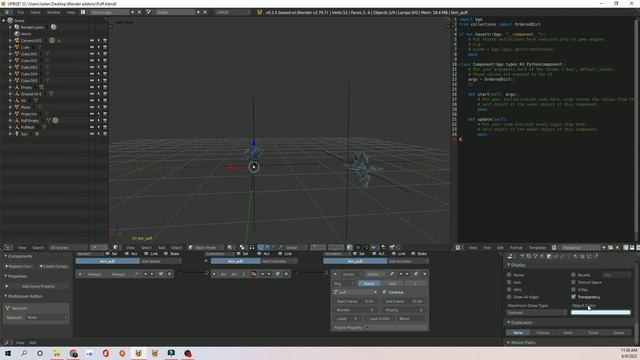Open the Properties editor type selector icon
Image resolution: width=640 pixels, height=360 pixels.
point(510,256)
